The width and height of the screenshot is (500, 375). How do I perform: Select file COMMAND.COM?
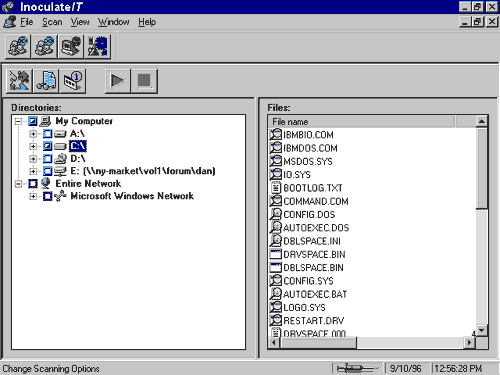coord(316,201)
